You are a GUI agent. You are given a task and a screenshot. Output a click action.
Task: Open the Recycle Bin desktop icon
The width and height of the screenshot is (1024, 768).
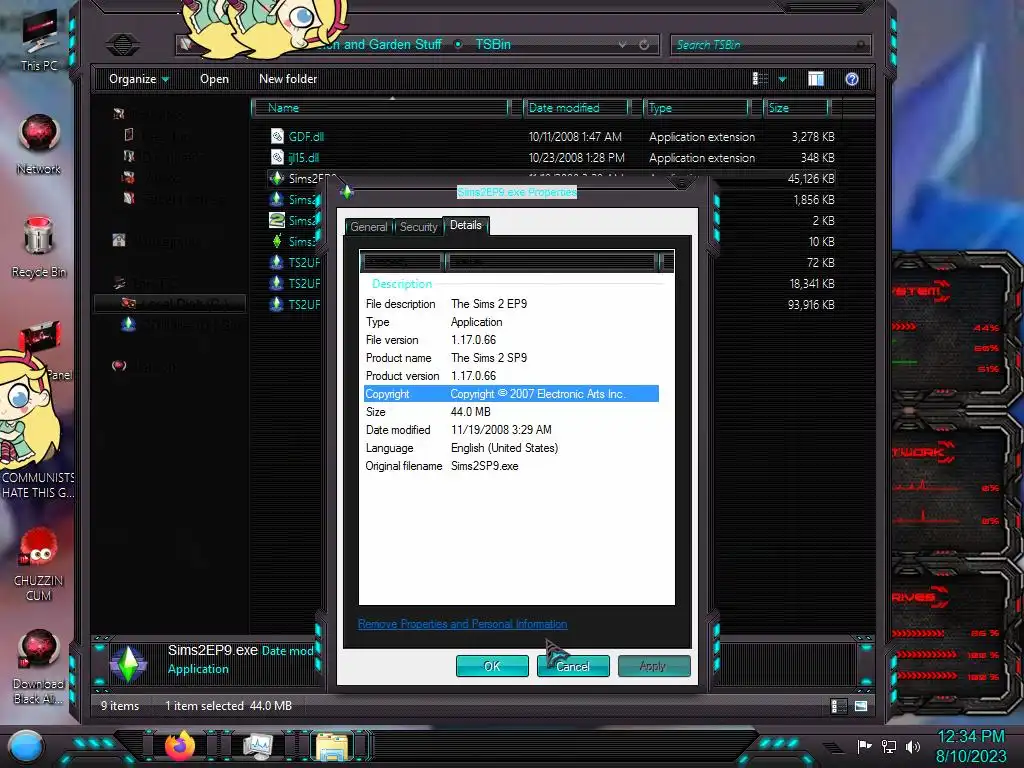coord(39,247)
